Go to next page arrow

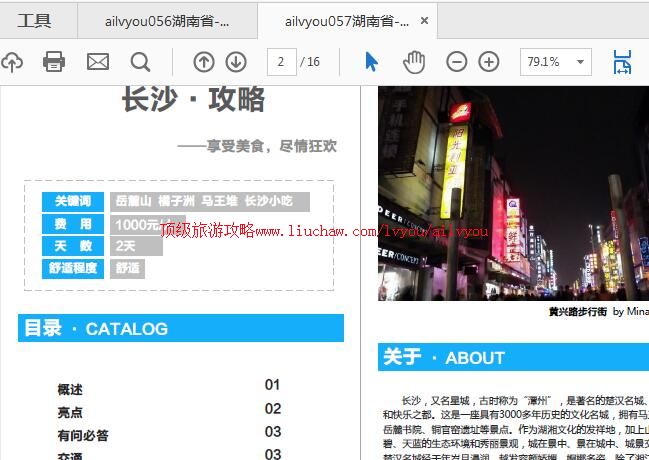[x=236, y=62]
